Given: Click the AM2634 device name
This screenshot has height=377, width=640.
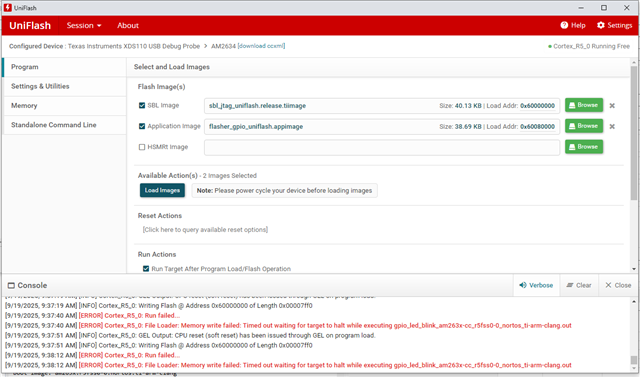Looking at the screenshot, I should tap(223, 46).
